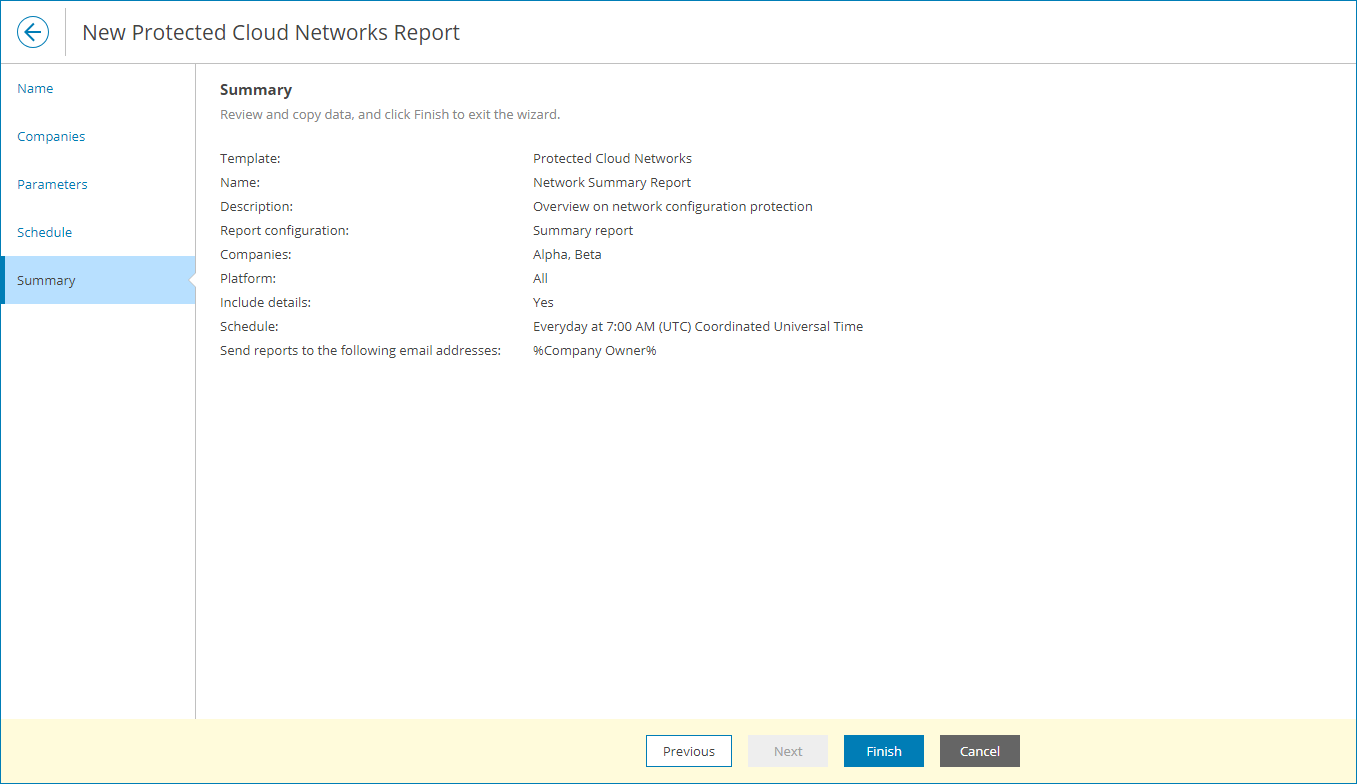The width and height of the screenshot is (1357, 784).
Task: Click the Cancel button
Action: click(979, 751)
